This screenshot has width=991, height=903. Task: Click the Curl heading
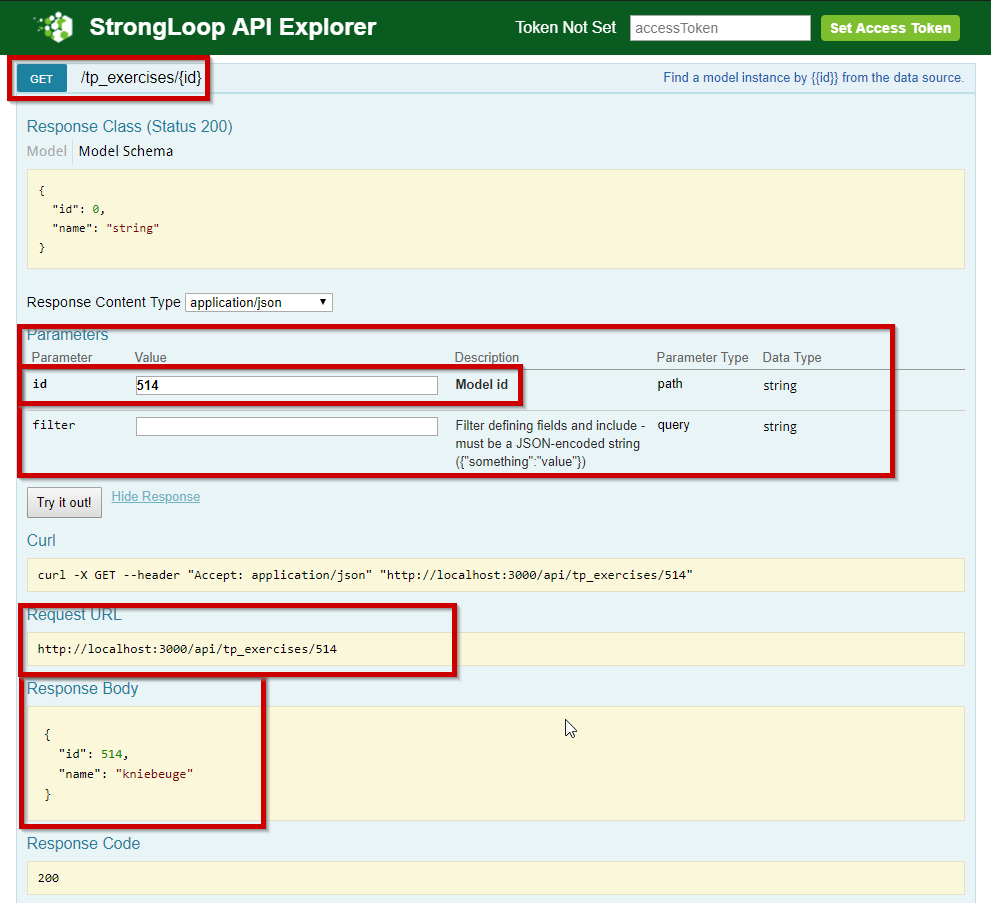coord(41,540)
